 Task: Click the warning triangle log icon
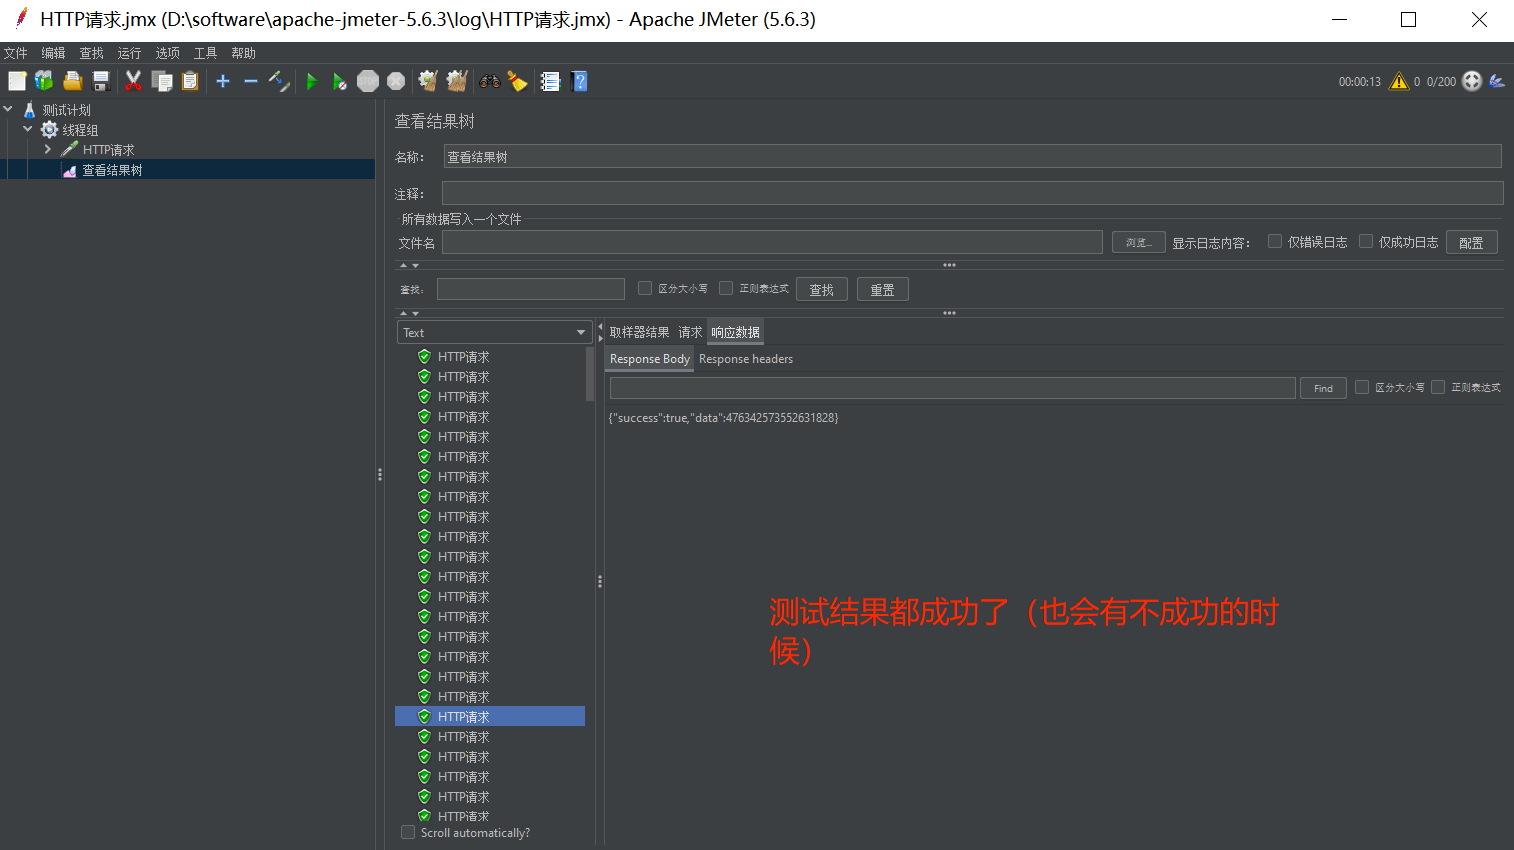point(1399,81)
